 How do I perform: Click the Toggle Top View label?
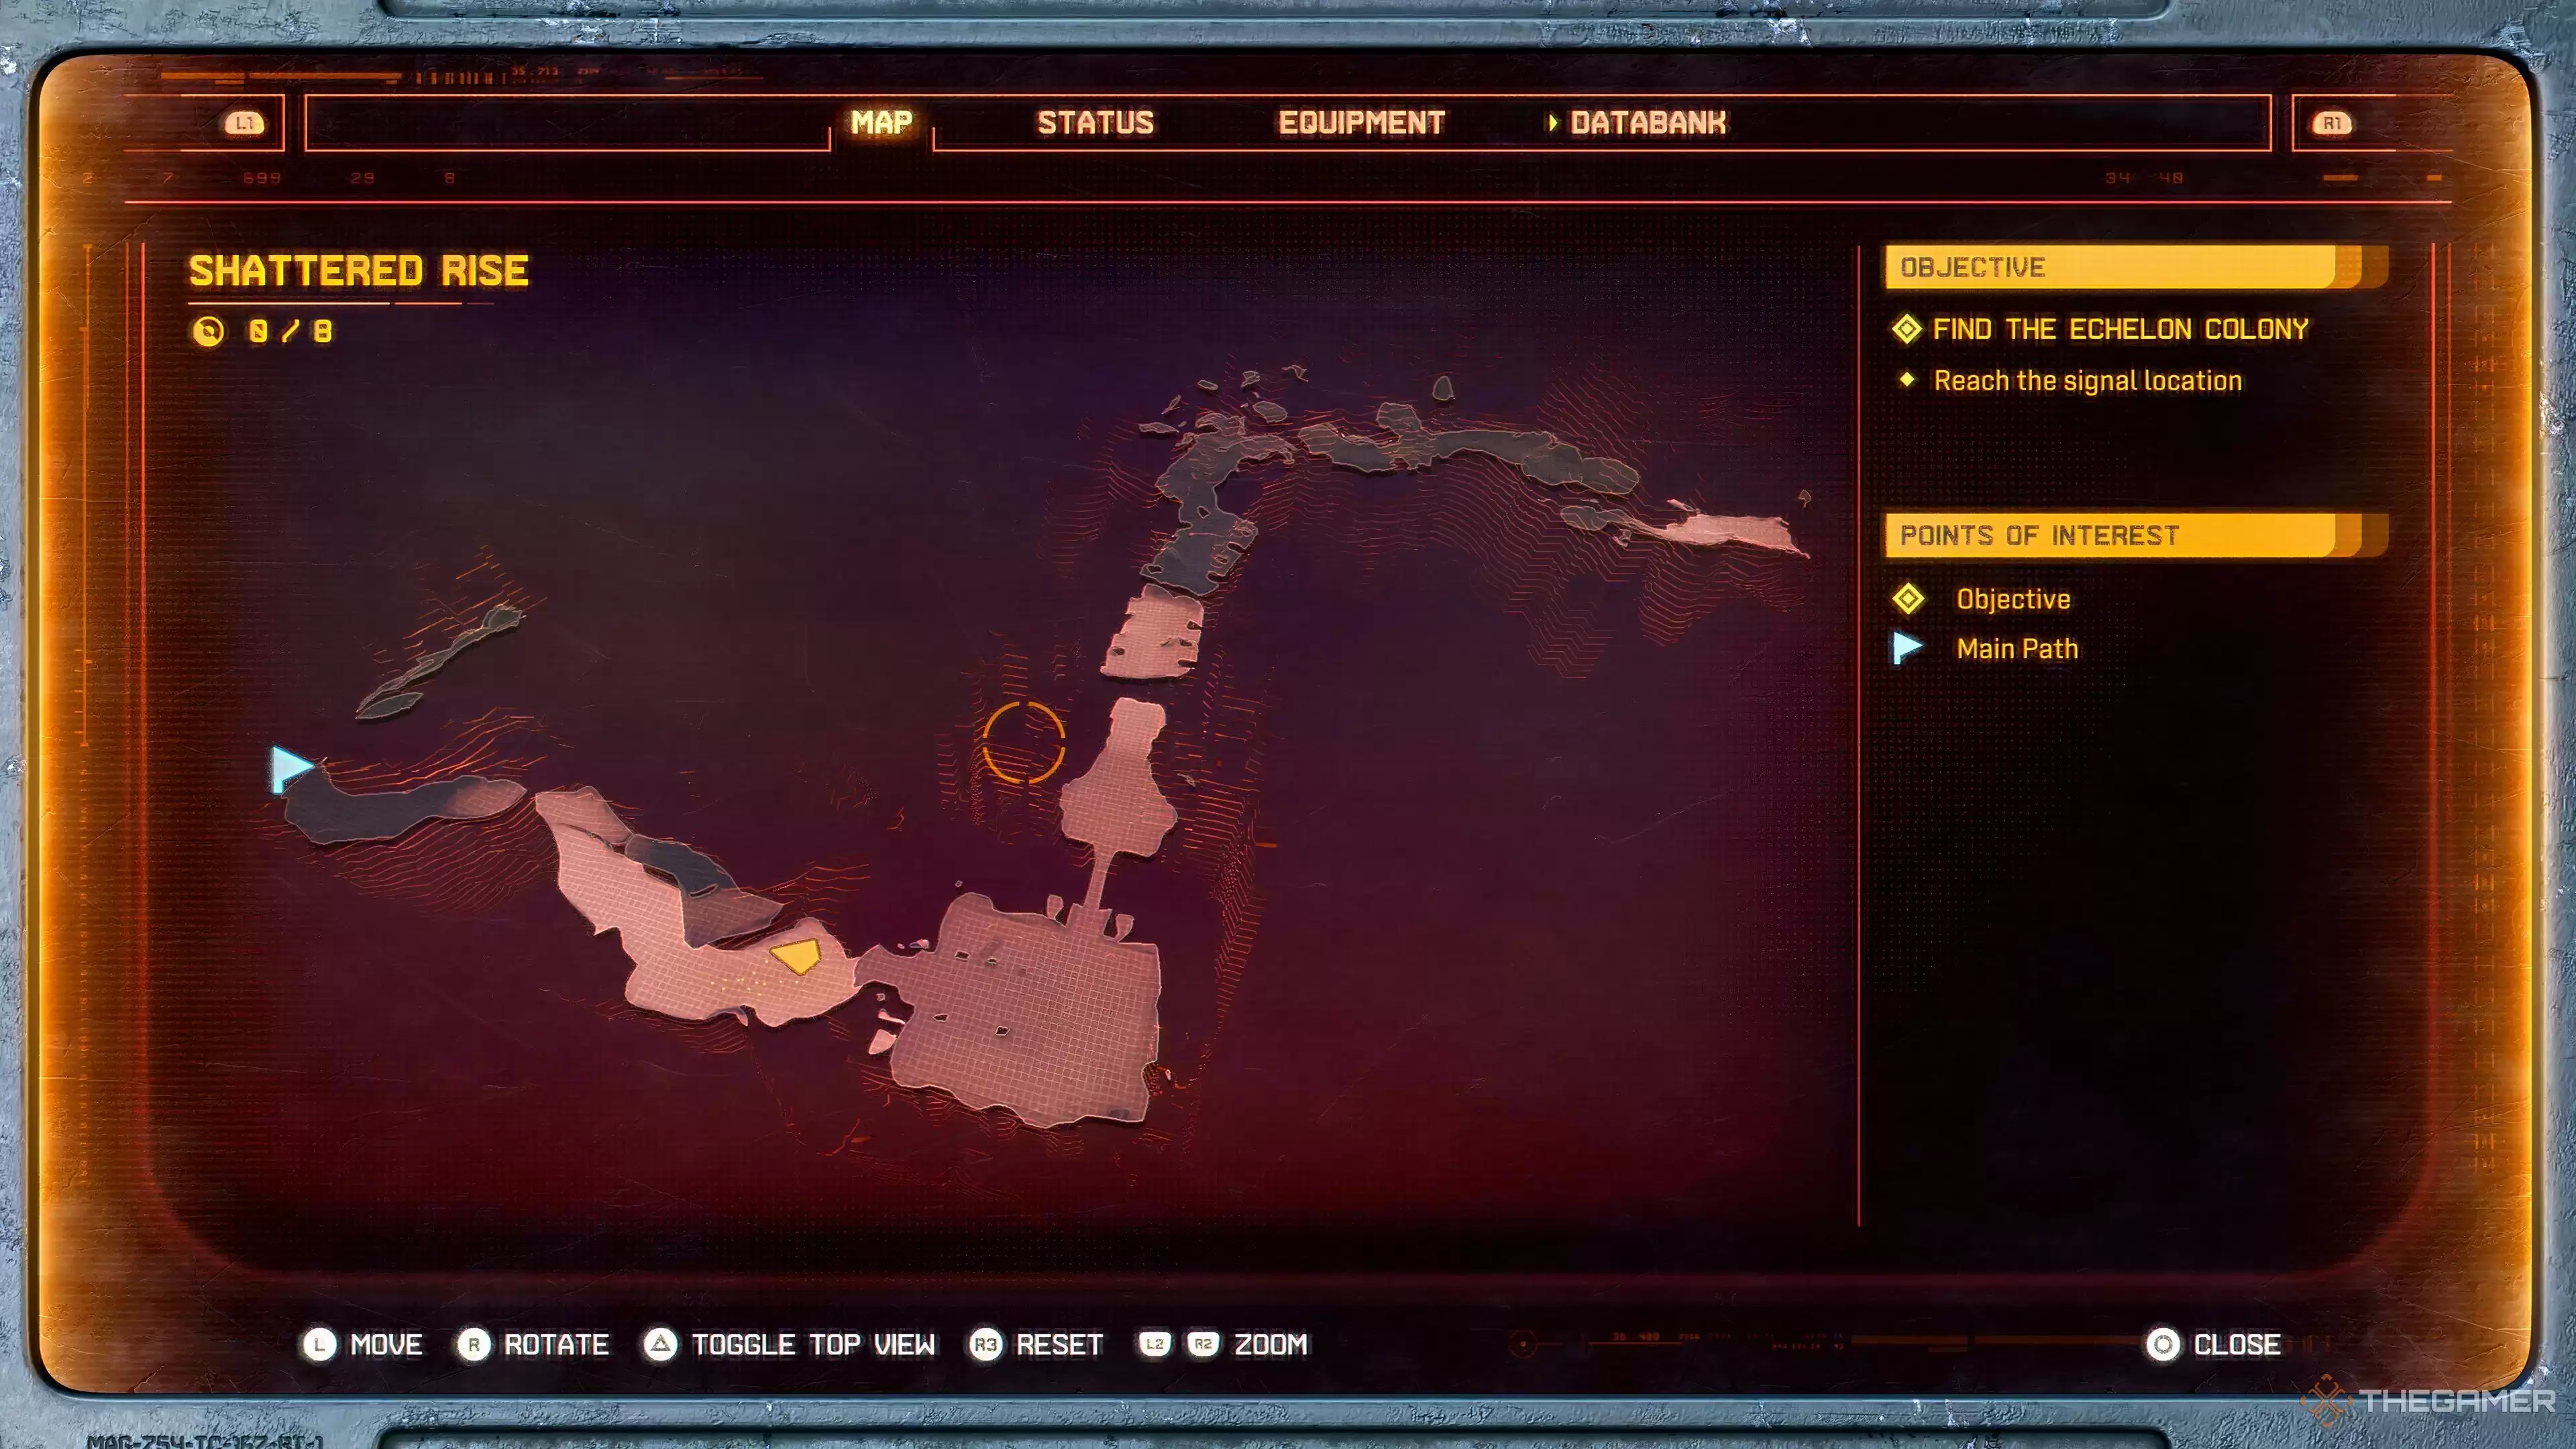(813, 1344)
